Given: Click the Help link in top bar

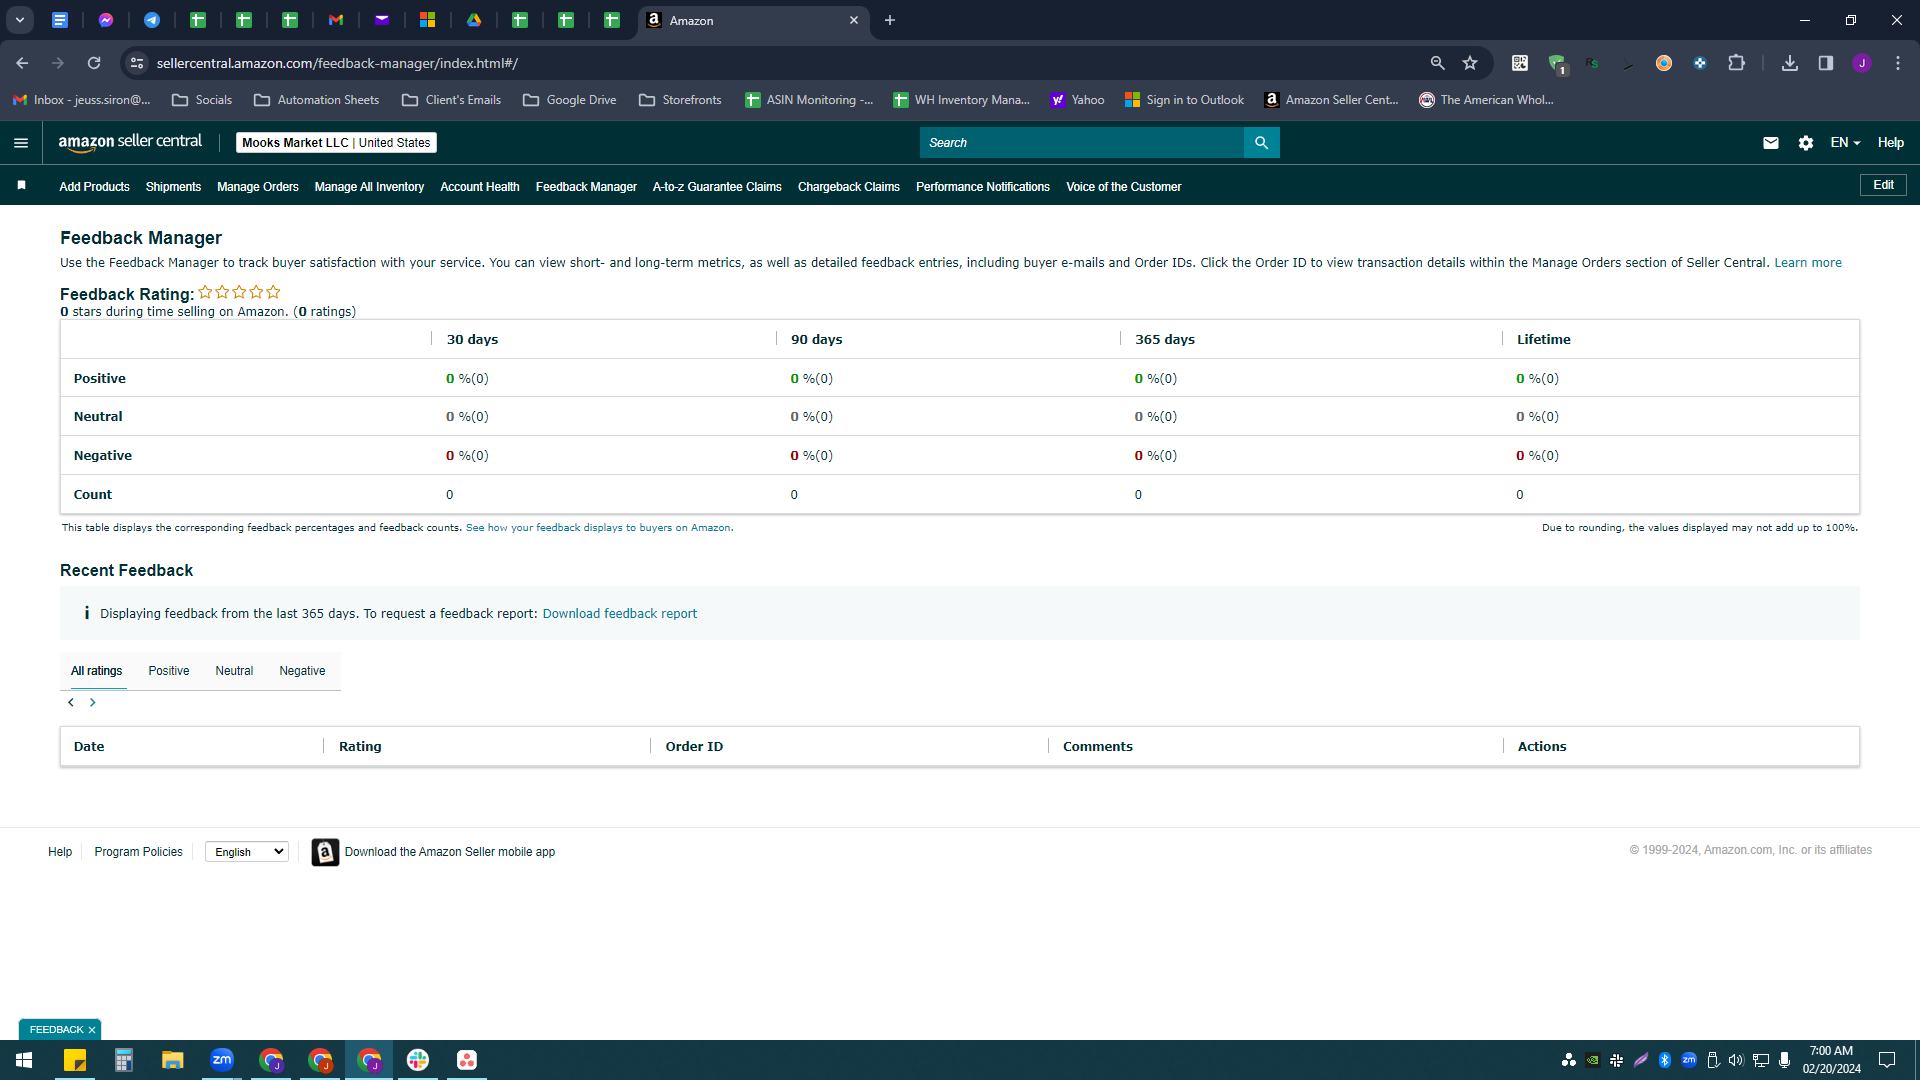Looking at the screenshot, I should point(1890,143).
